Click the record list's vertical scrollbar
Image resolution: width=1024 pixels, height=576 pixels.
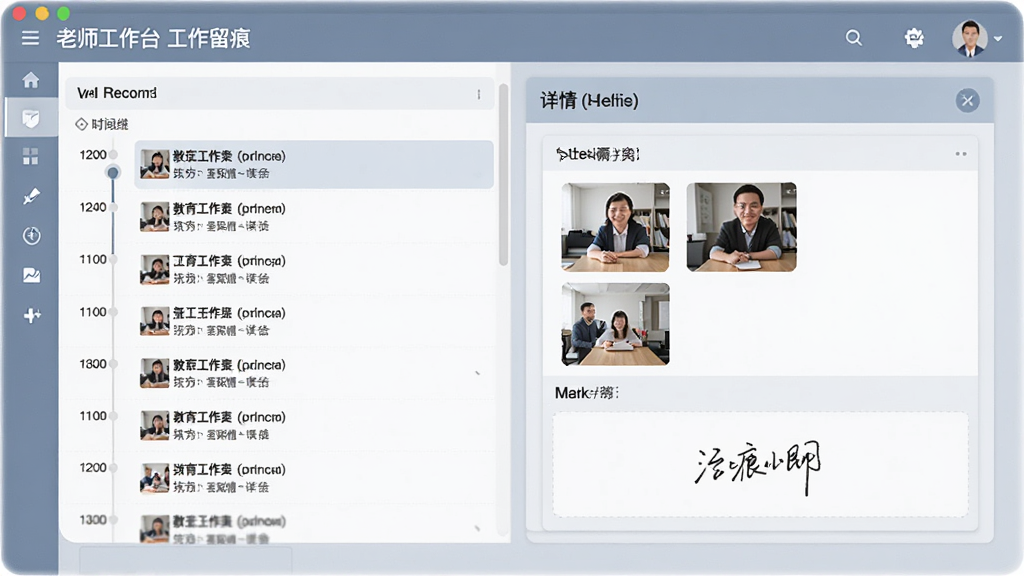(x=503, y=174)
